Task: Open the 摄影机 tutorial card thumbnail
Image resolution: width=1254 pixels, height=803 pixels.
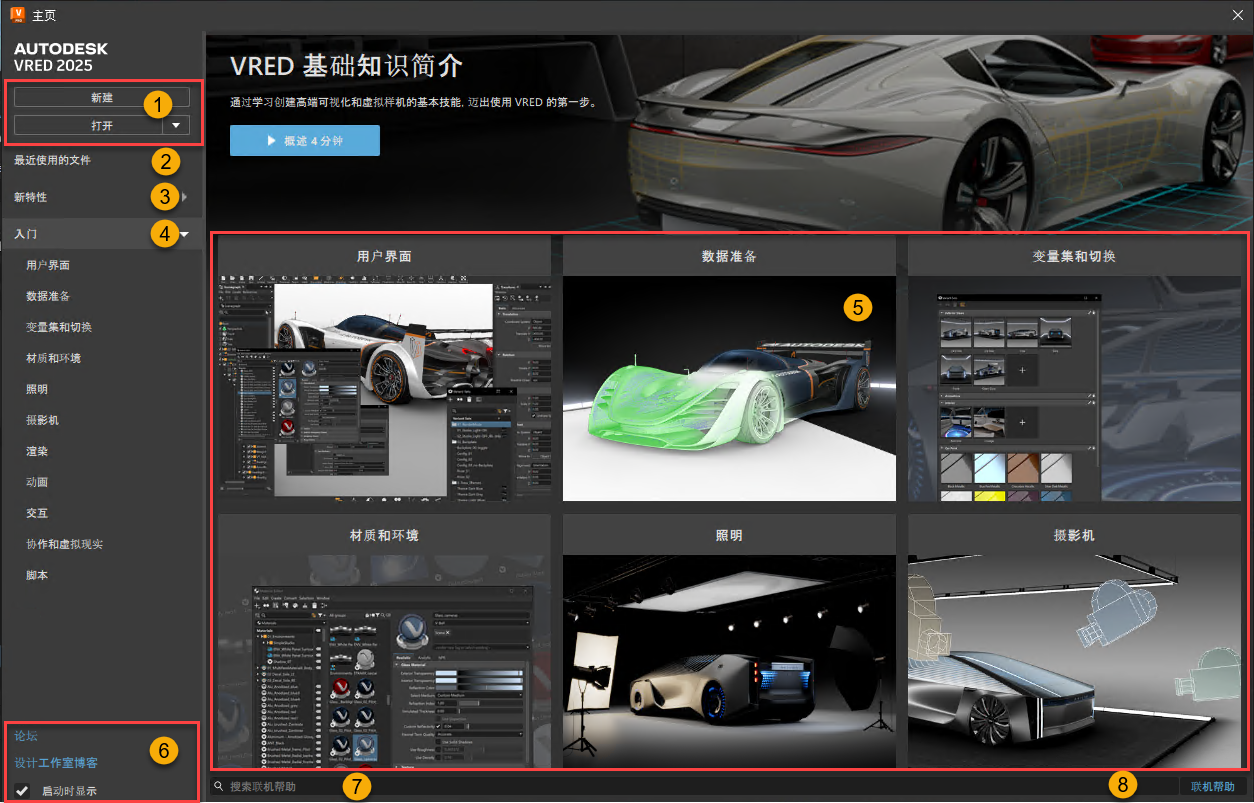Action: (x=1074, y=661)
